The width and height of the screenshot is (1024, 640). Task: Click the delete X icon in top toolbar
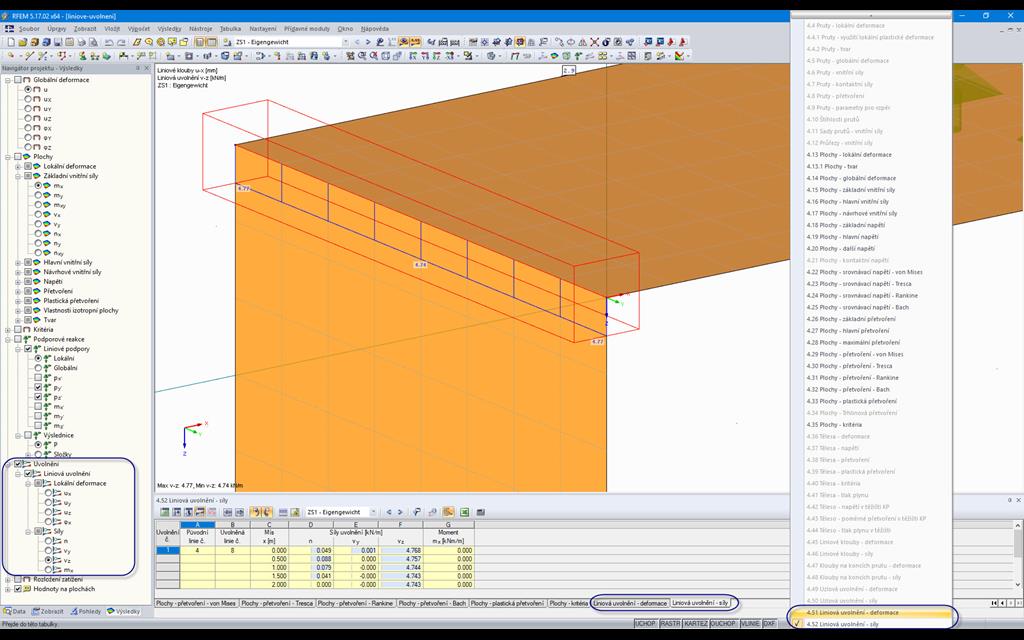pyautogui.click(x=594, y=42)
